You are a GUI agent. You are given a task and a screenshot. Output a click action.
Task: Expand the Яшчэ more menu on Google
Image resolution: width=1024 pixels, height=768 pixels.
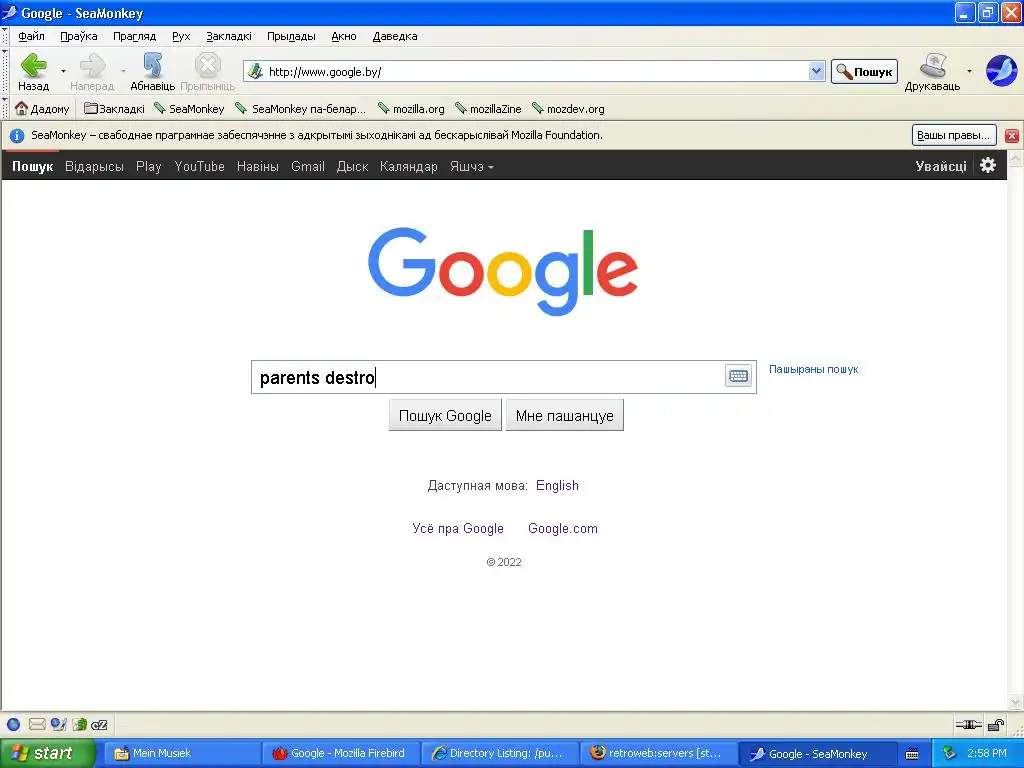(x=472, y=167)
